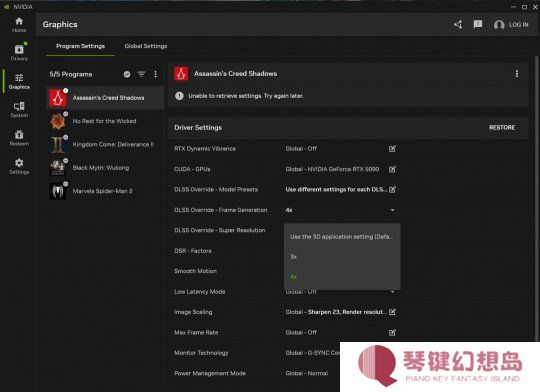
Task: Open Assassin's Creed Shadows more options menu
Action: tap(517, 74)
